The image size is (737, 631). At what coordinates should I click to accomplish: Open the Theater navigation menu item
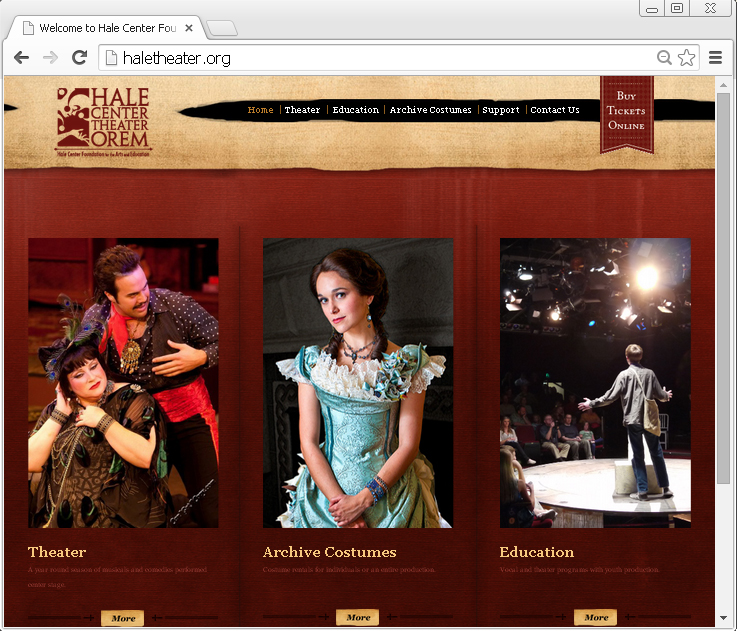pos(302,110)
